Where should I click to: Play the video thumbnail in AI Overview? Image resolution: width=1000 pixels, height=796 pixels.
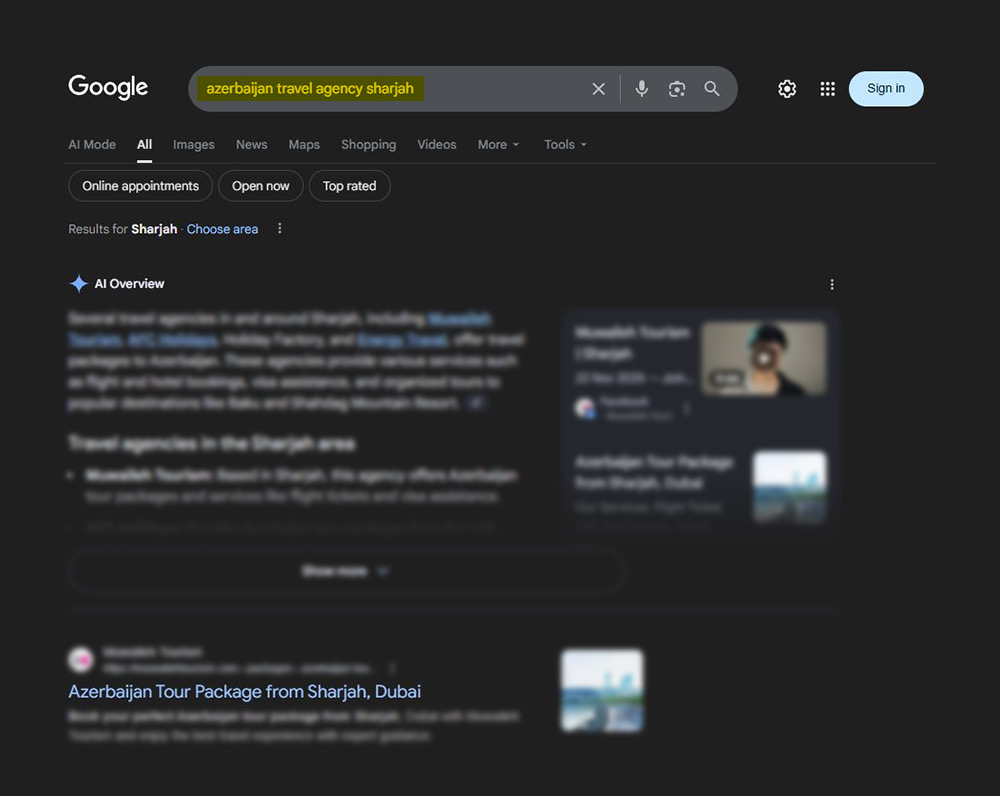pos(763,358)
